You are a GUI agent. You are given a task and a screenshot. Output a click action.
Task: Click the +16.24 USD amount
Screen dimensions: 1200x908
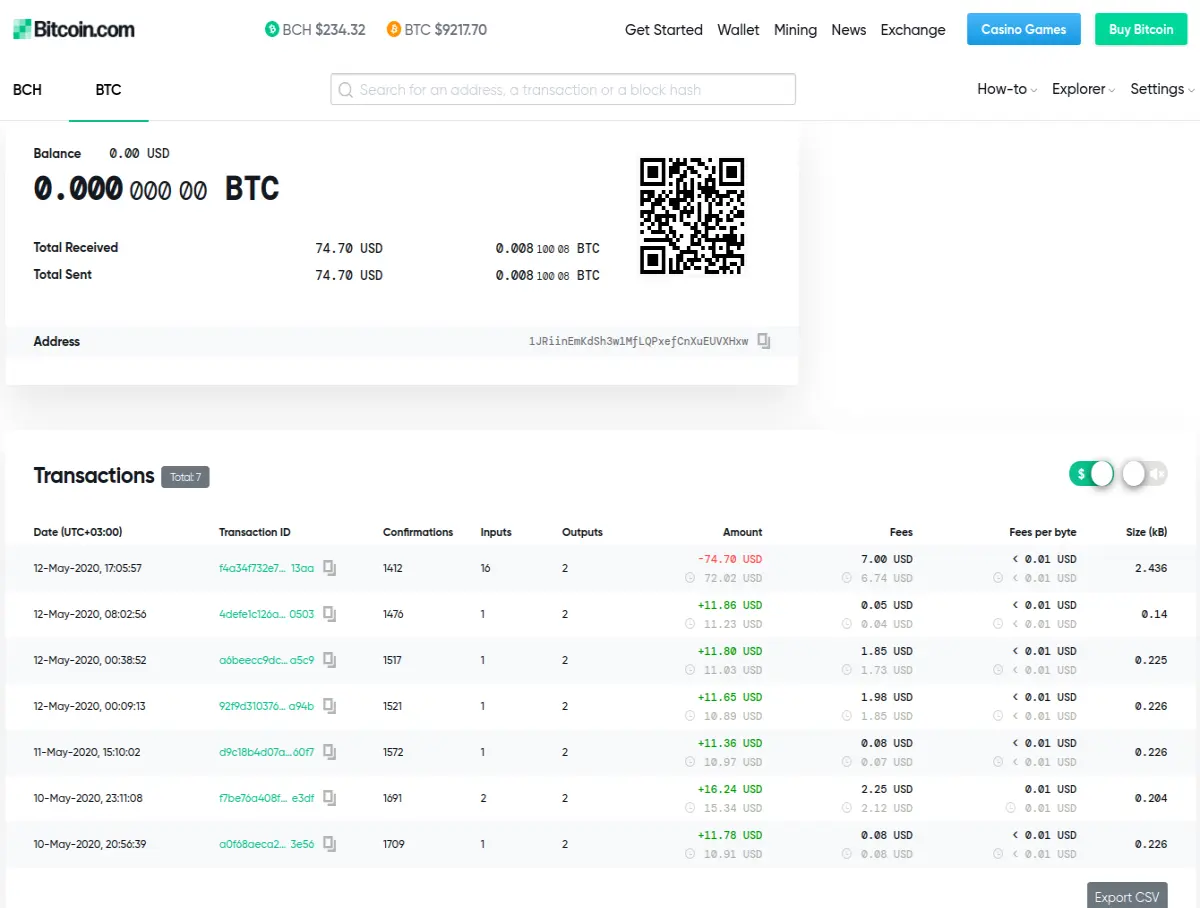click(x=730, y=789)
